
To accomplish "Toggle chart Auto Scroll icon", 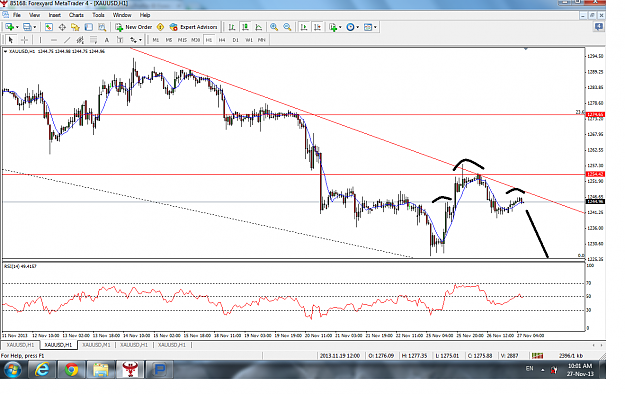I will click(x=304, y=27).
